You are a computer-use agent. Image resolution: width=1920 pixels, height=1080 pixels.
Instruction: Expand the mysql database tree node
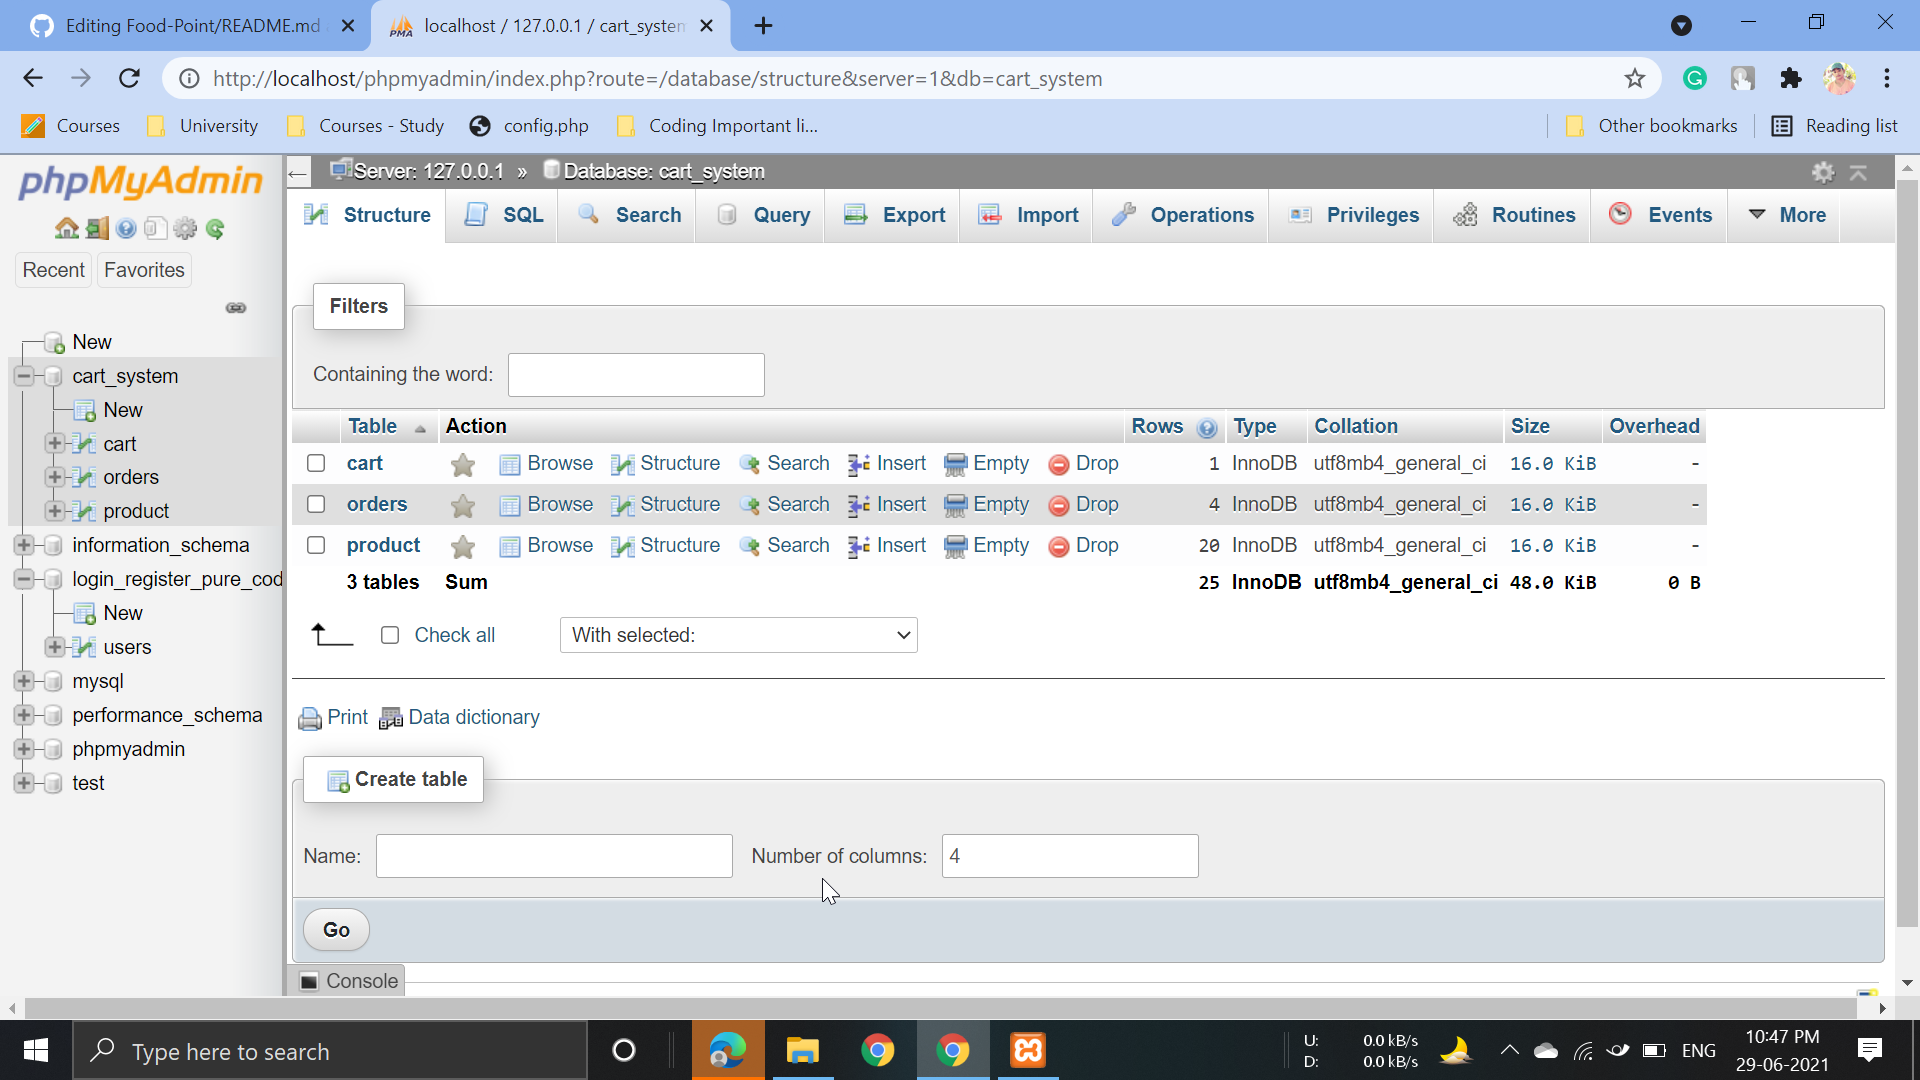(24, 681)
